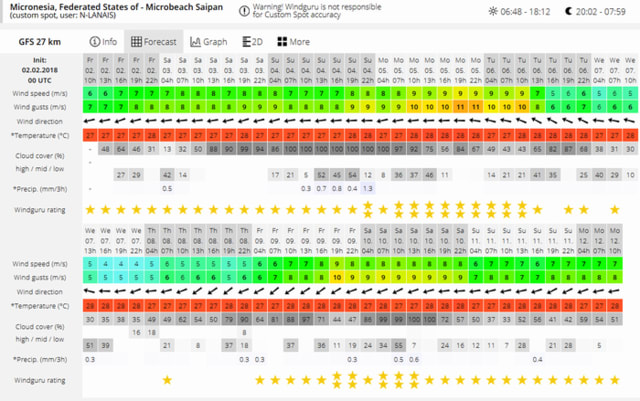This screenshot has width=640, height=401.
Task: Click the Tu 06. 22h column header
Action: pyautogui.click(x=584, y=70)
